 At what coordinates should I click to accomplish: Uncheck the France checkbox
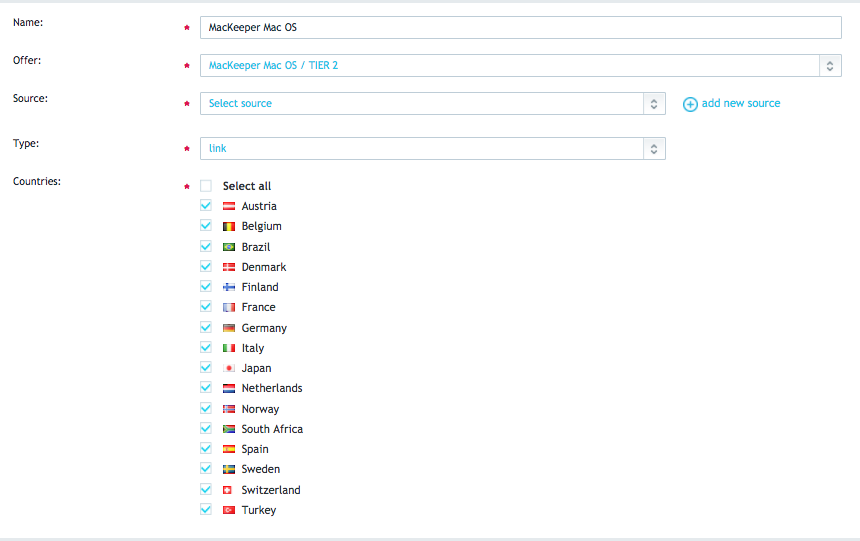(x=206, y=307)
